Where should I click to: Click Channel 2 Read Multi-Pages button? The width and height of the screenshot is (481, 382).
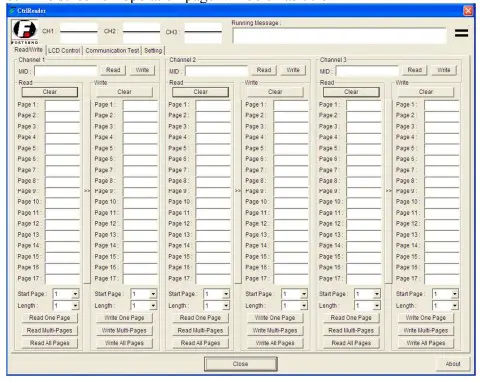200,331
